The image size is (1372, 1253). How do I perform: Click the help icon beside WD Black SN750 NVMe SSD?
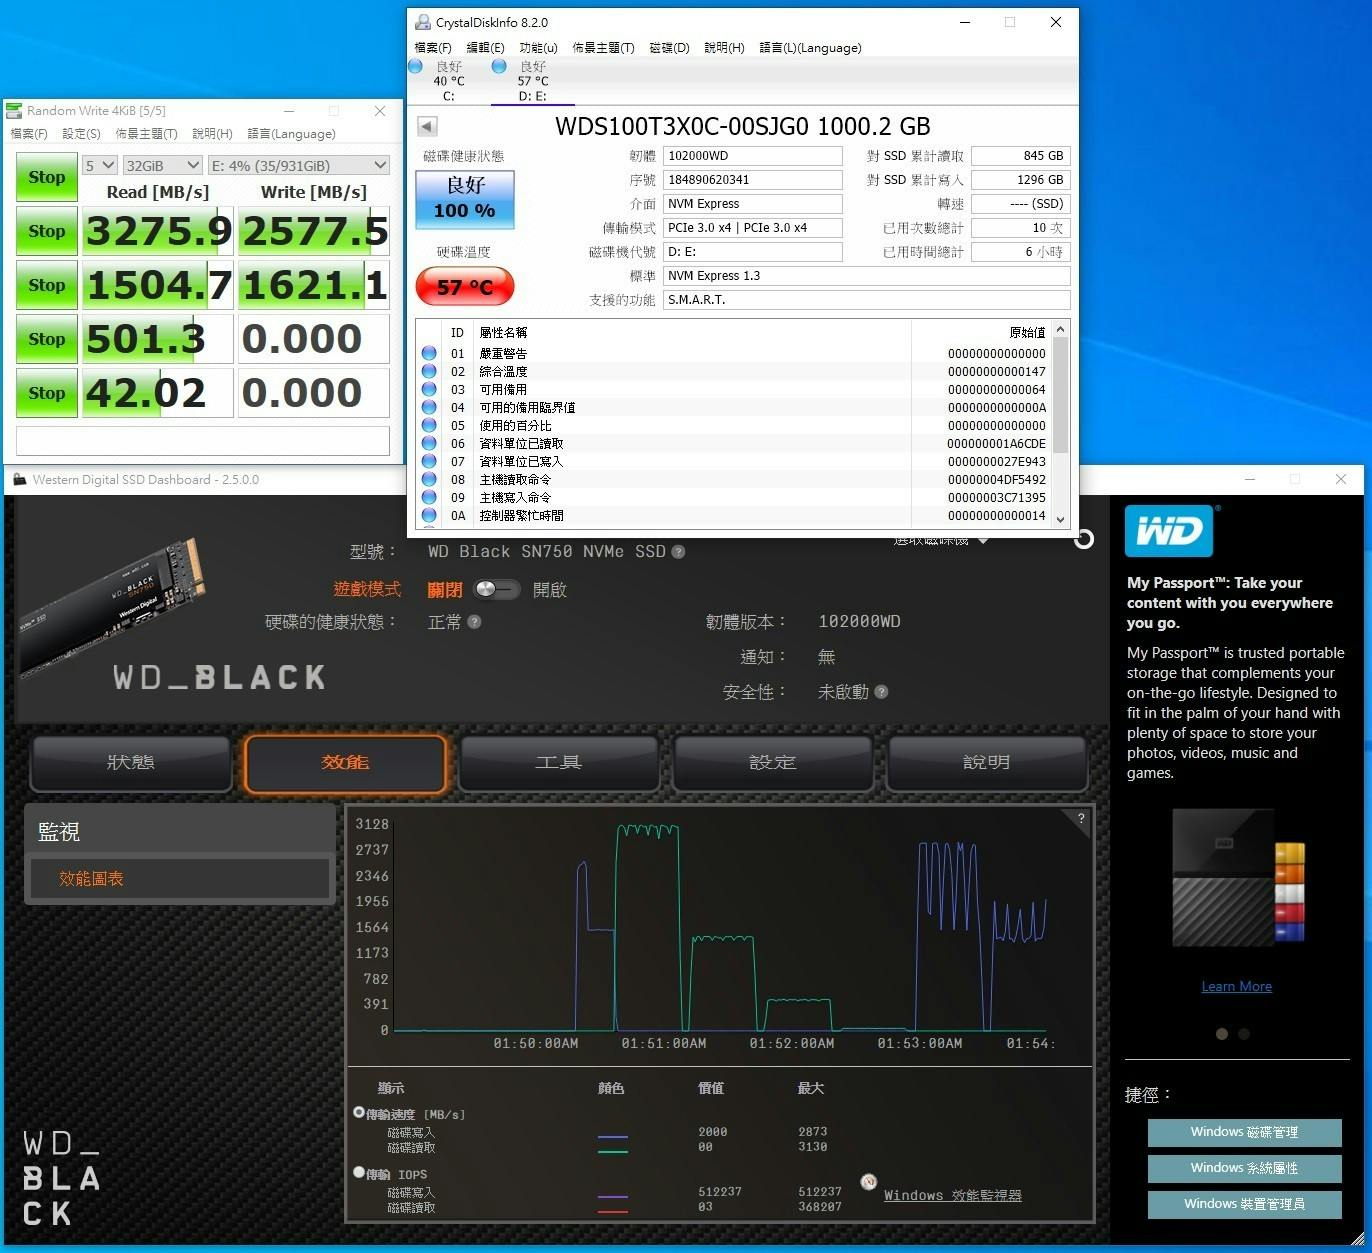(678, 552)
